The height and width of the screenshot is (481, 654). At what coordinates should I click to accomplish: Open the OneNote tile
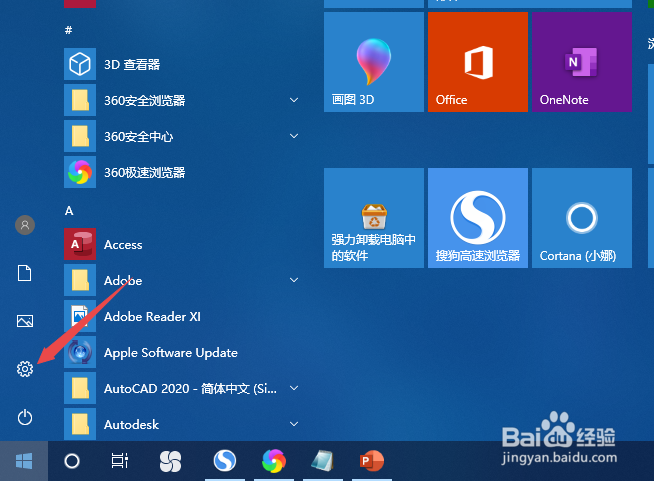582,62
